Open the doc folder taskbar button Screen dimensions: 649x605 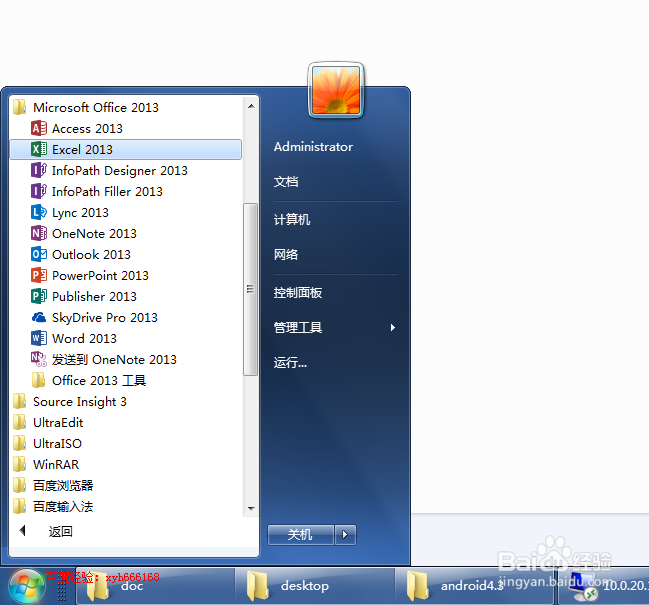[x=156, y=586]
